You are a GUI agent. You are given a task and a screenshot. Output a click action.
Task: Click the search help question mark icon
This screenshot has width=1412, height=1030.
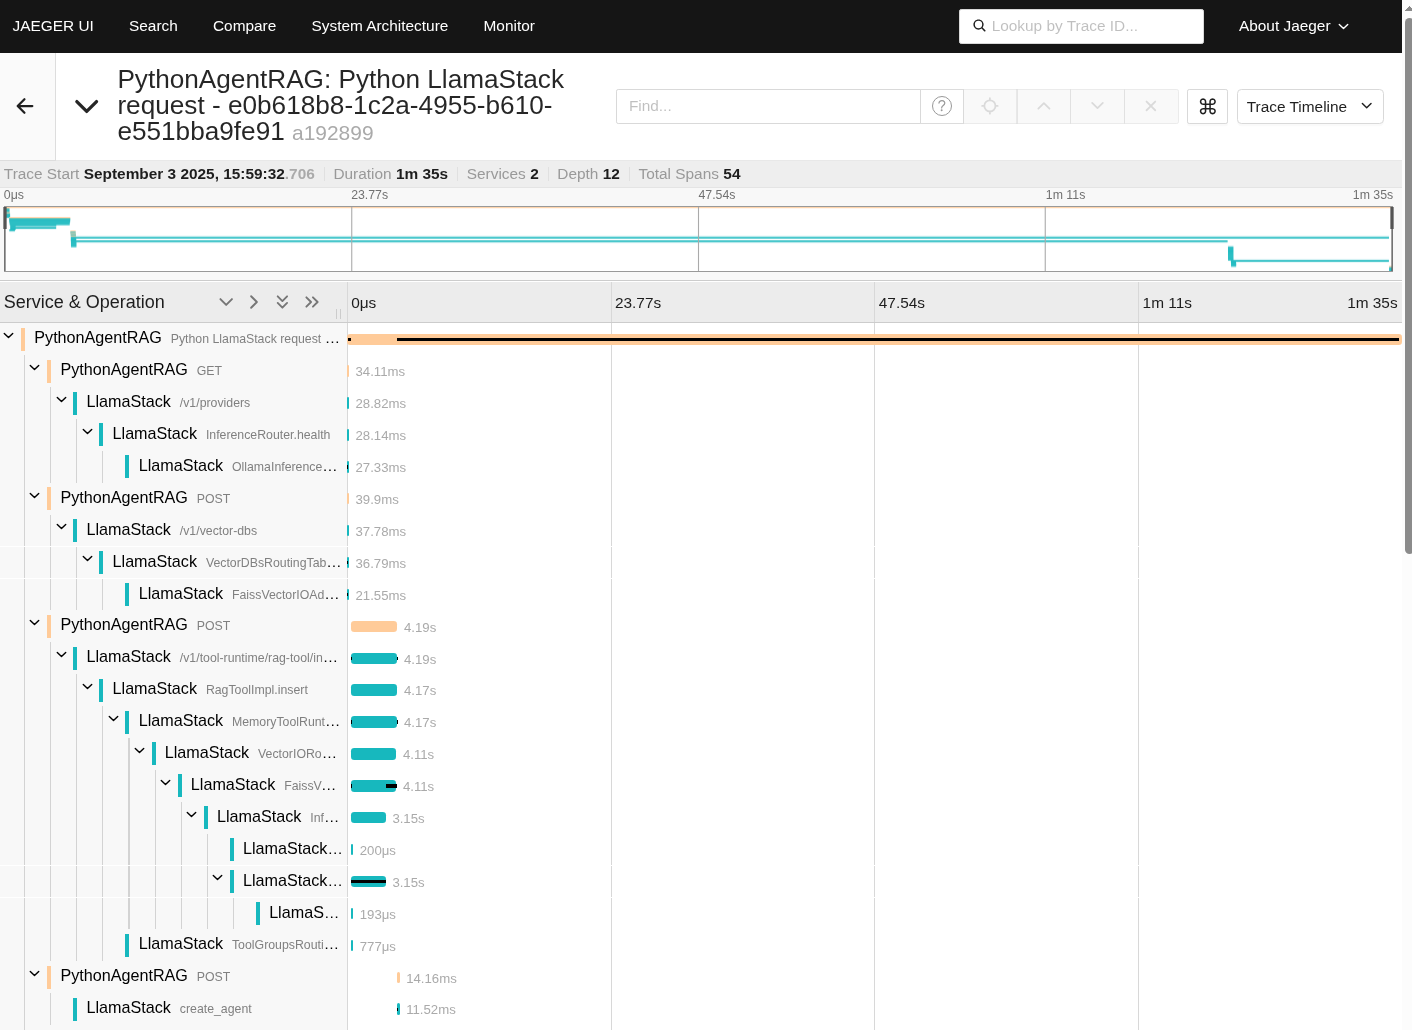coord(941,106)
